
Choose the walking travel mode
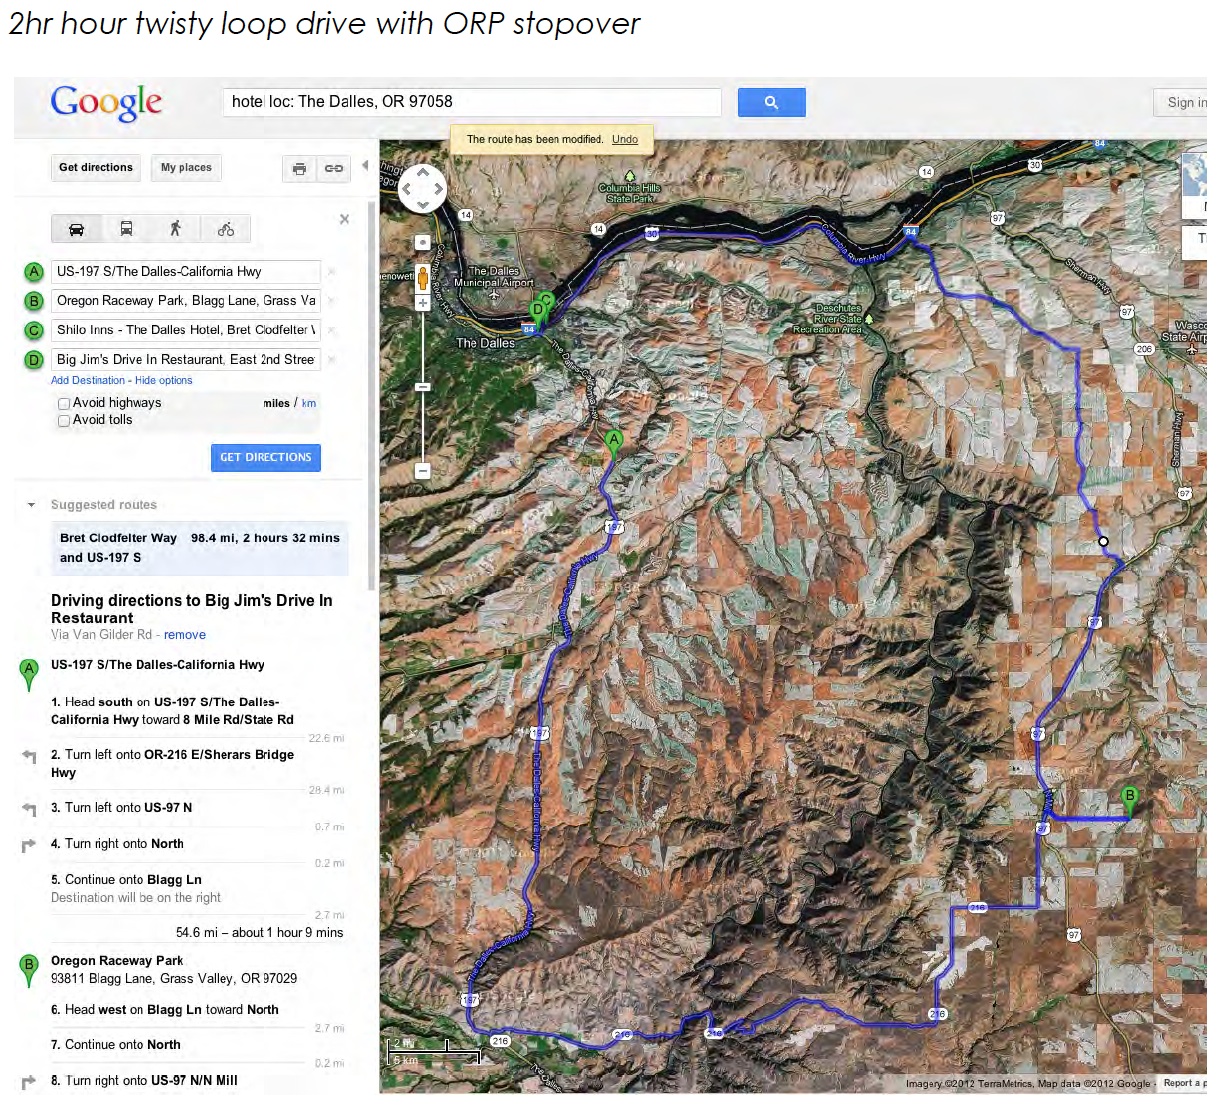[175, 229]
